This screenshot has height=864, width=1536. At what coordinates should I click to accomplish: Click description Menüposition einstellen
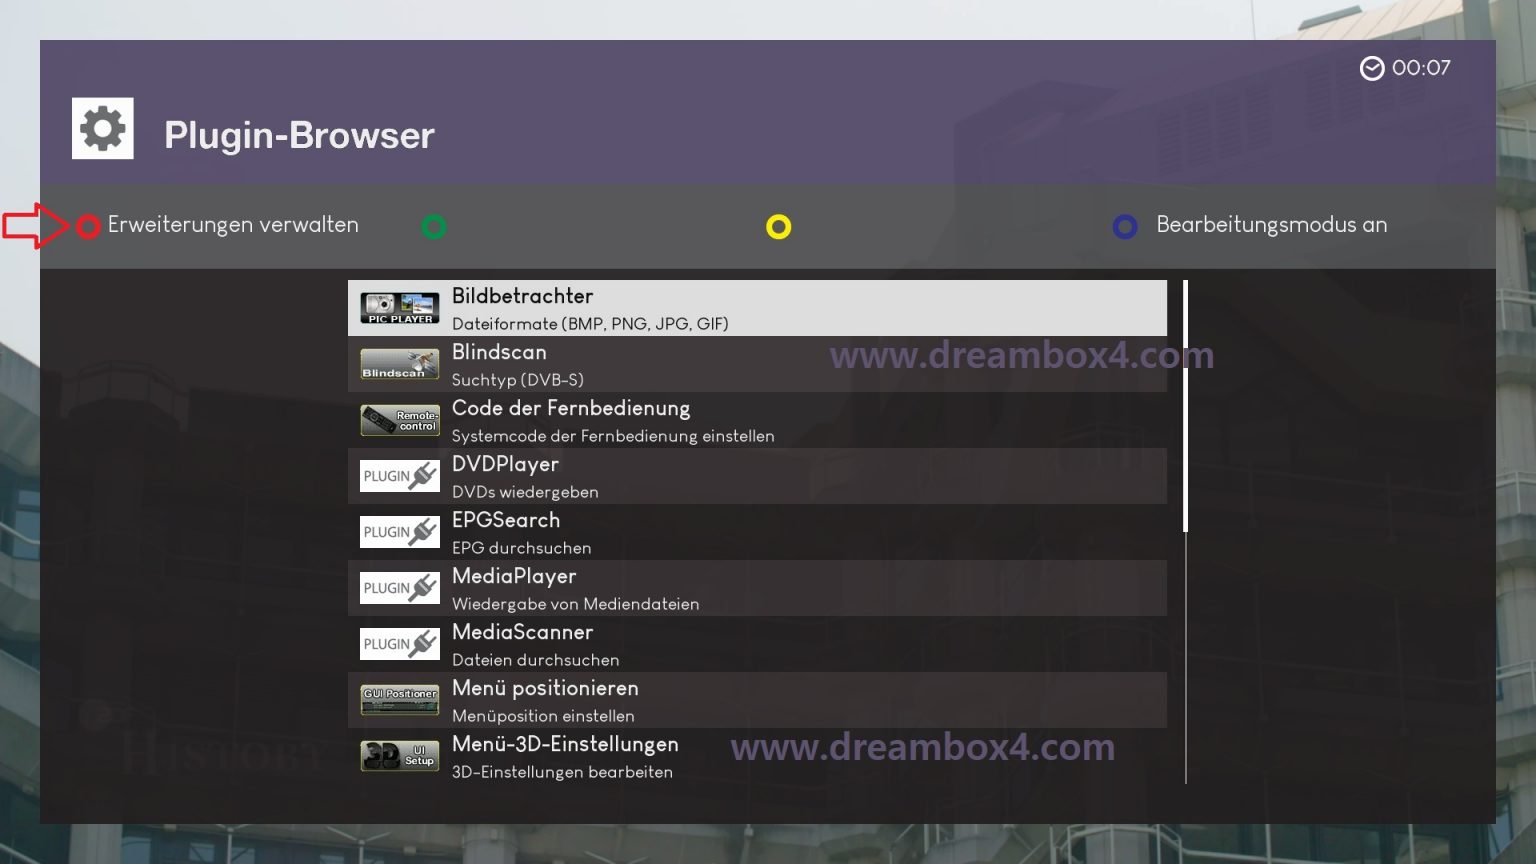[543, 716]
